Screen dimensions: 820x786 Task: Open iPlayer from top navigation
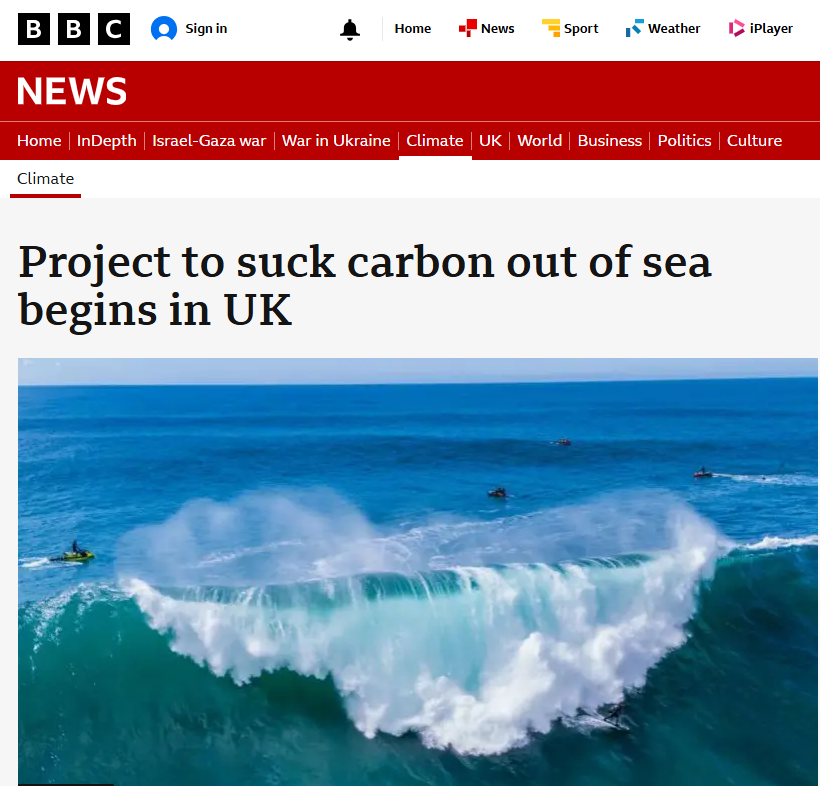click(771, 28)
